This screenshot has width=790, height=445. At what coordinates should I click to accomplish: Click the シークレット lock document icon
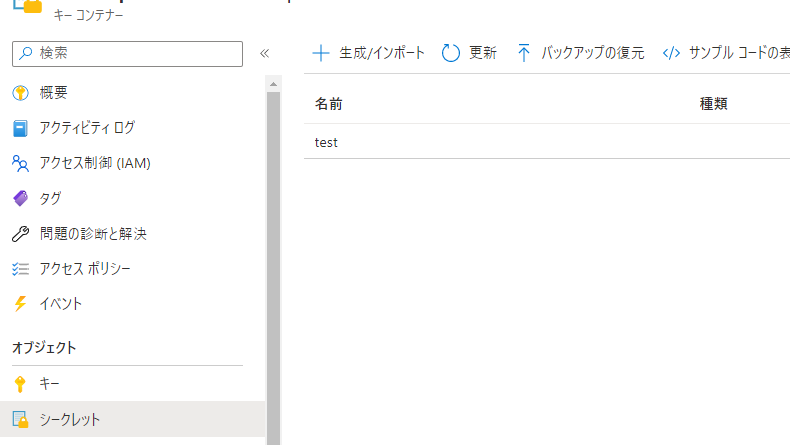[20, 419]
